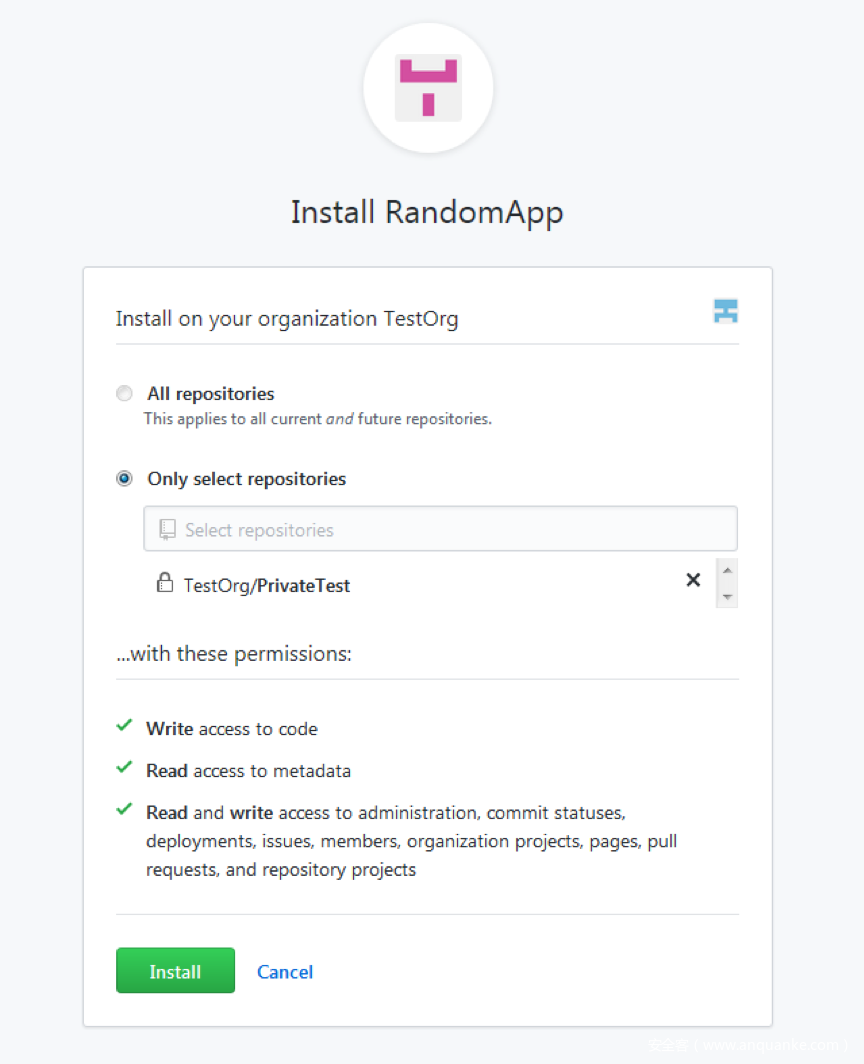The width and height of the screenshot is (864, 1064).
Task: Click the checkmark beside Read access to metadata
Action: pos(125,768)
